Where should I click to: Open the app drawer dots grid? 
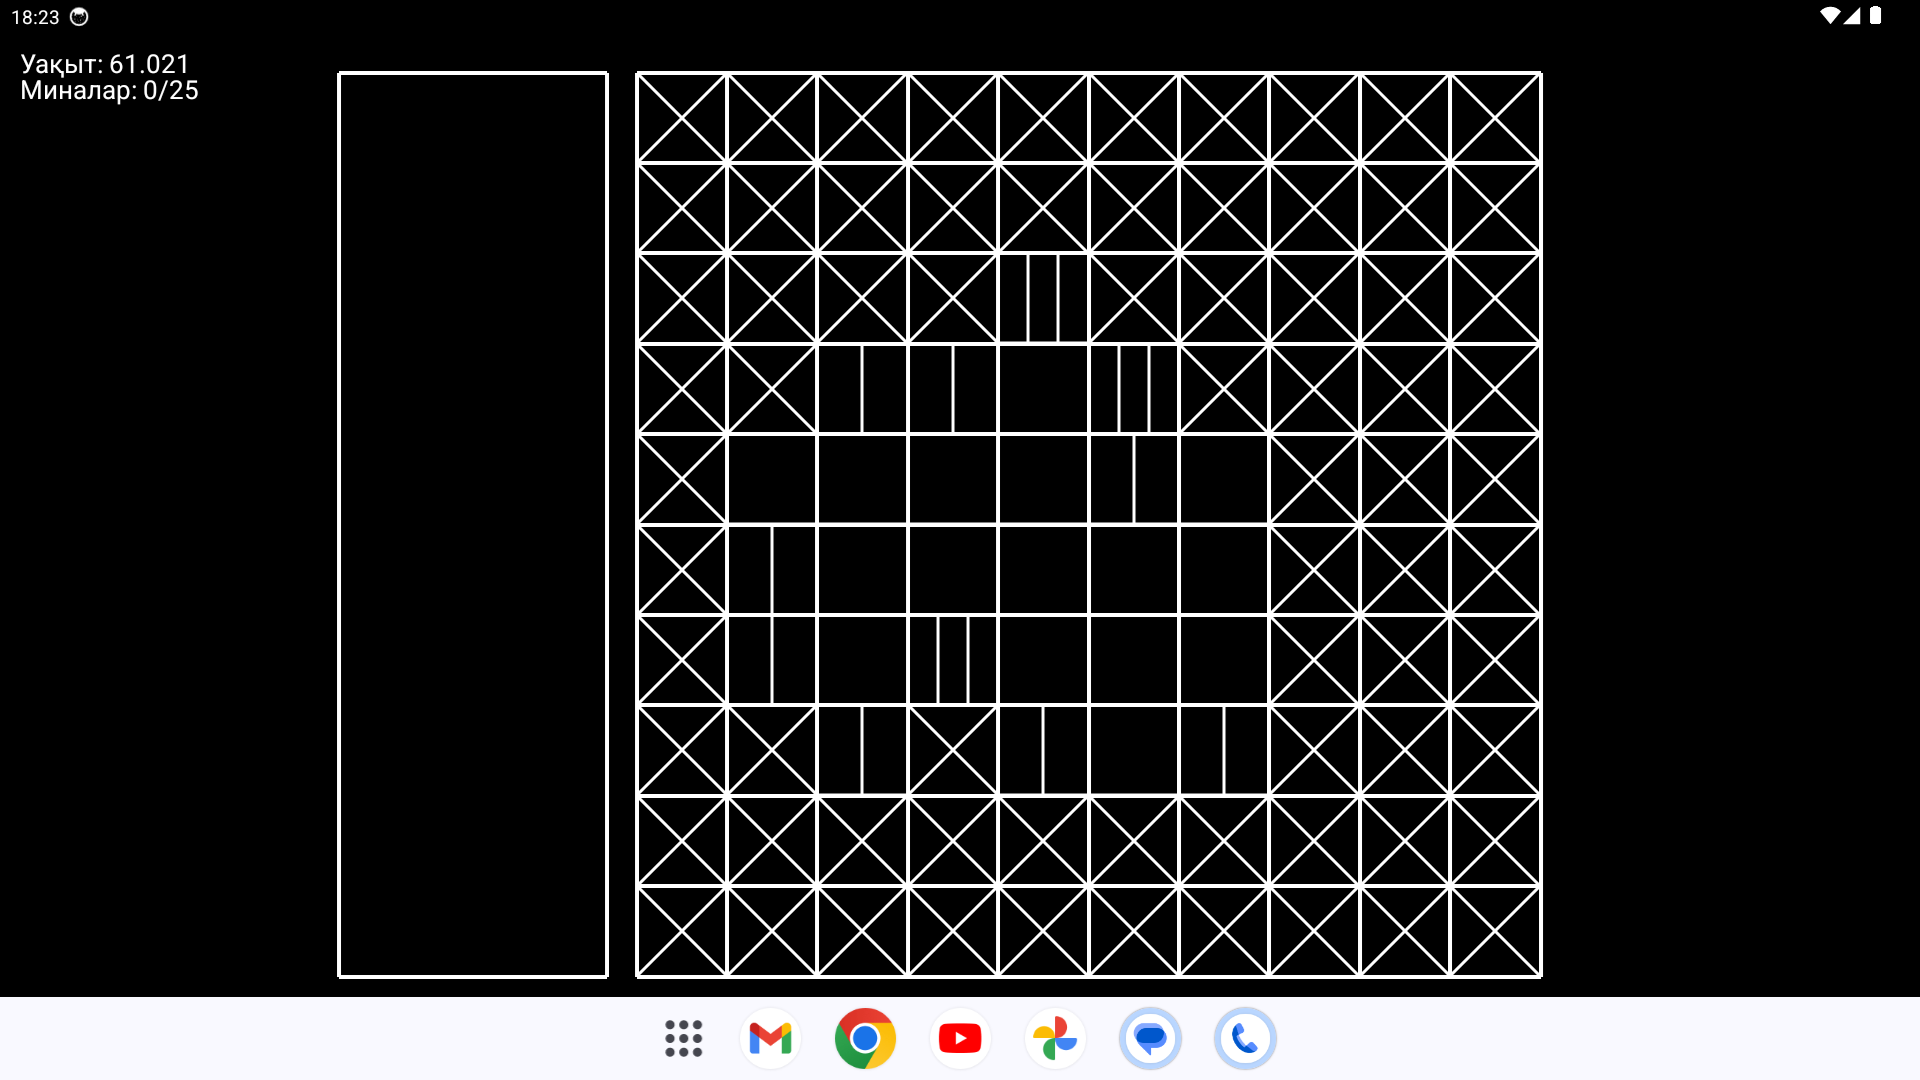pyautogui.click(x=684, y=1039)
